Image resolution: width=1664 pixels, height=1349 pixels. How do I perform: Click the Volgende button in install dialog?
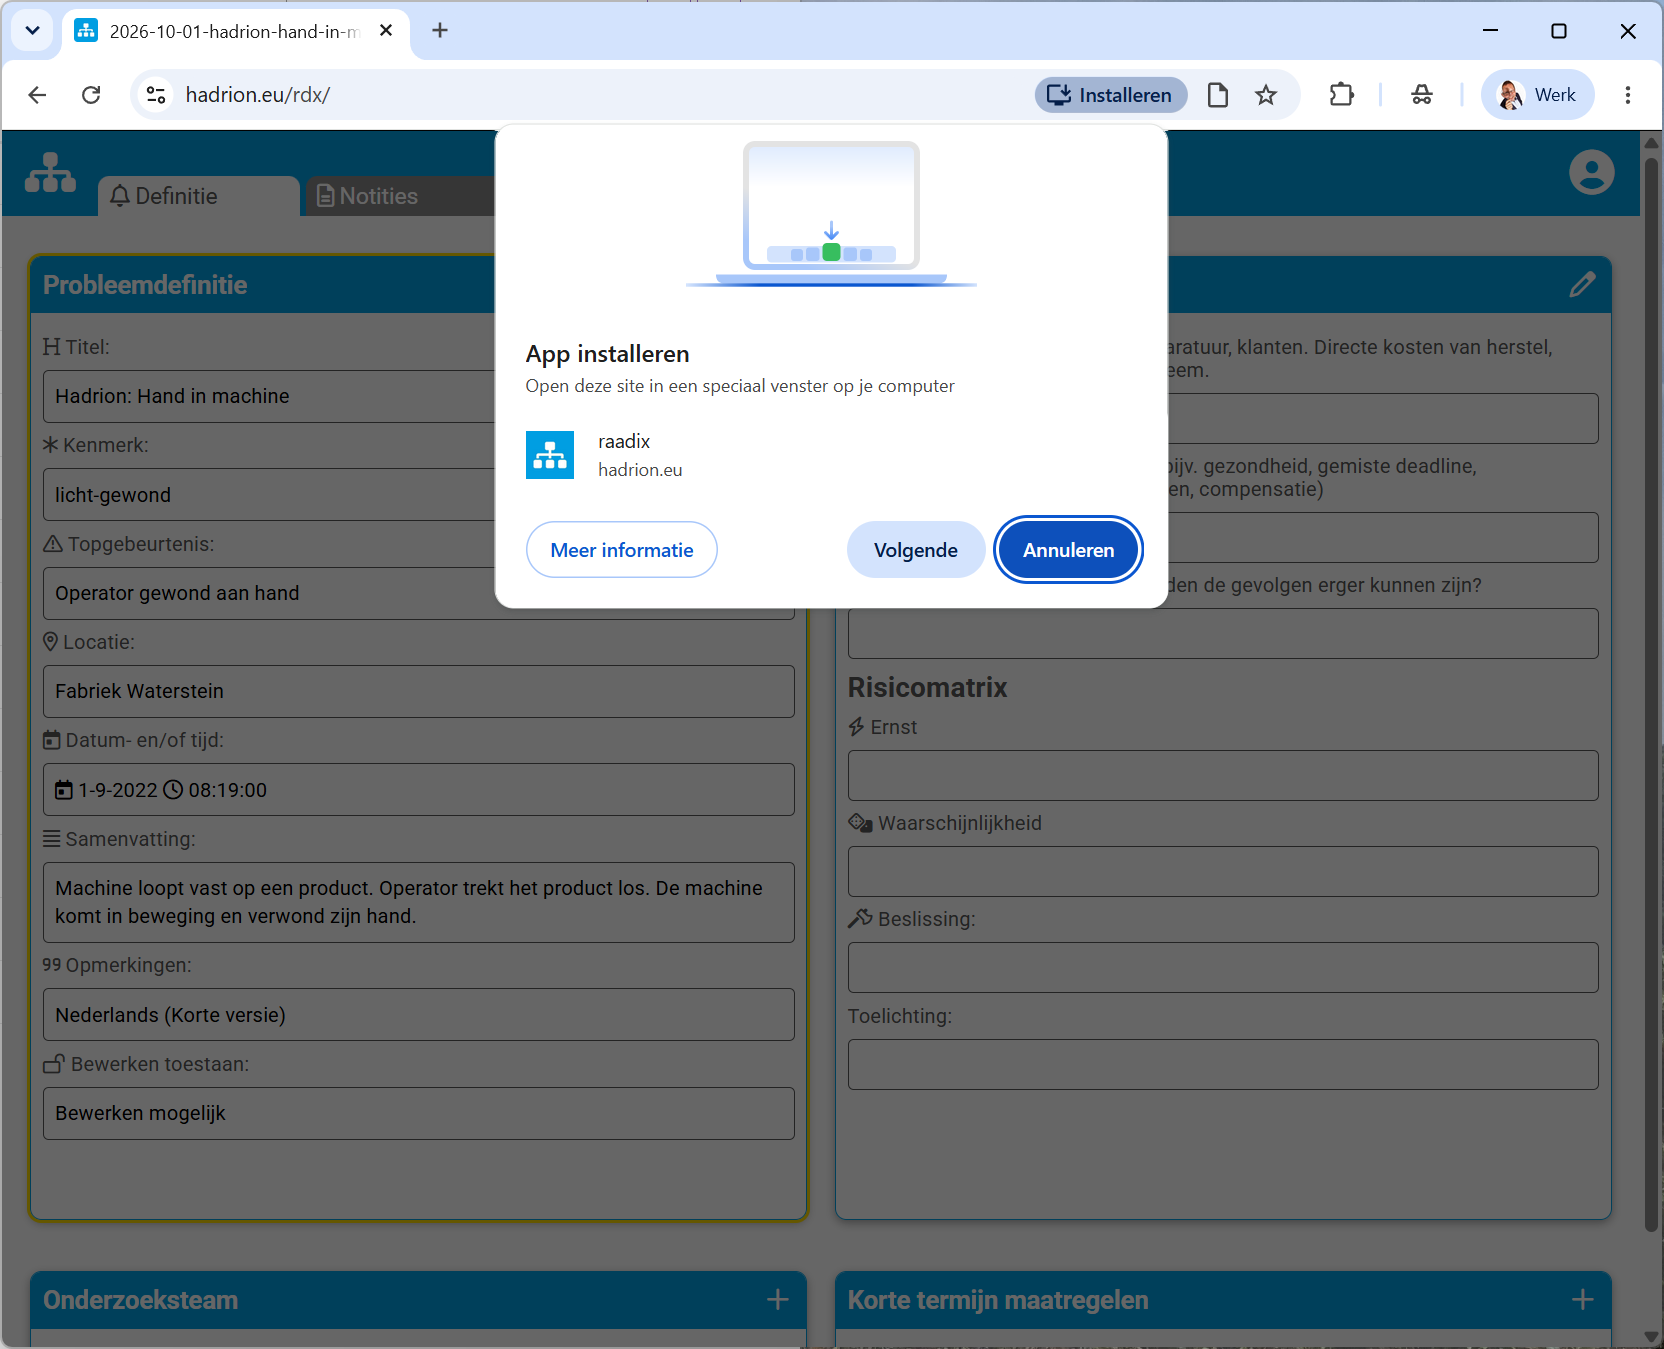pos(915,550)
